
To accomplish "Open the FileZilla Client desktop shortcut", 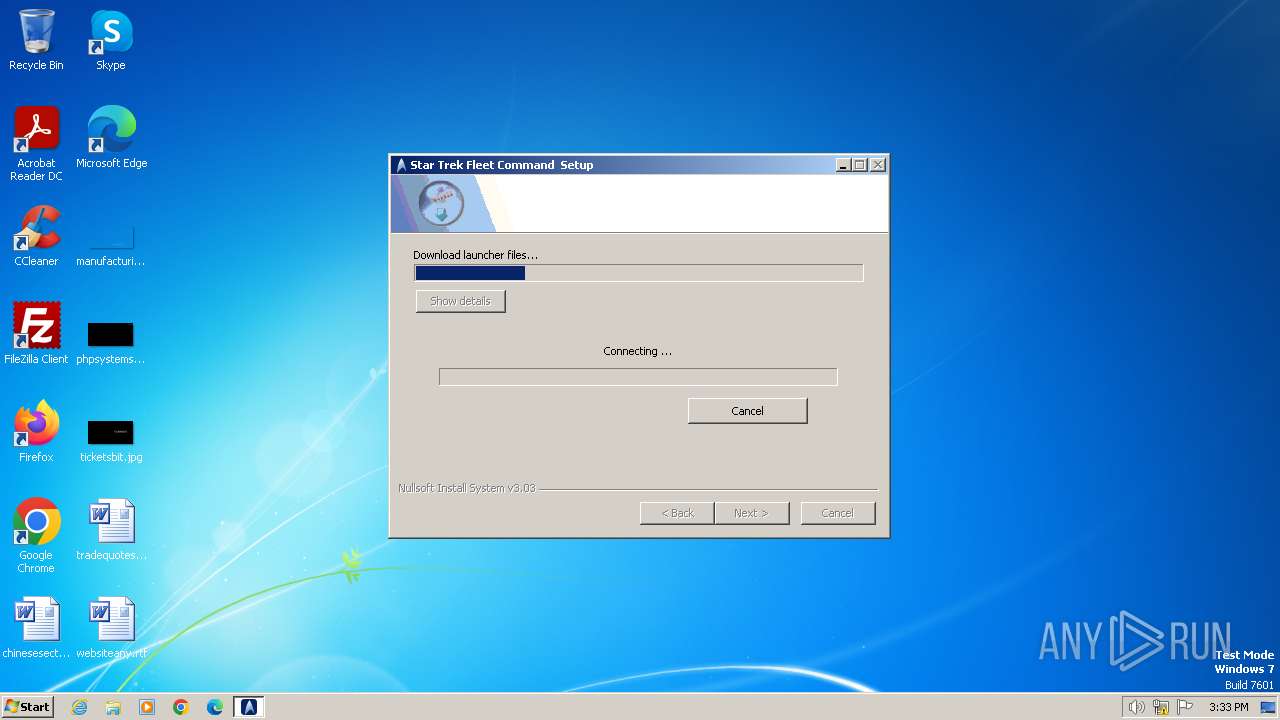I will [36, 334].
